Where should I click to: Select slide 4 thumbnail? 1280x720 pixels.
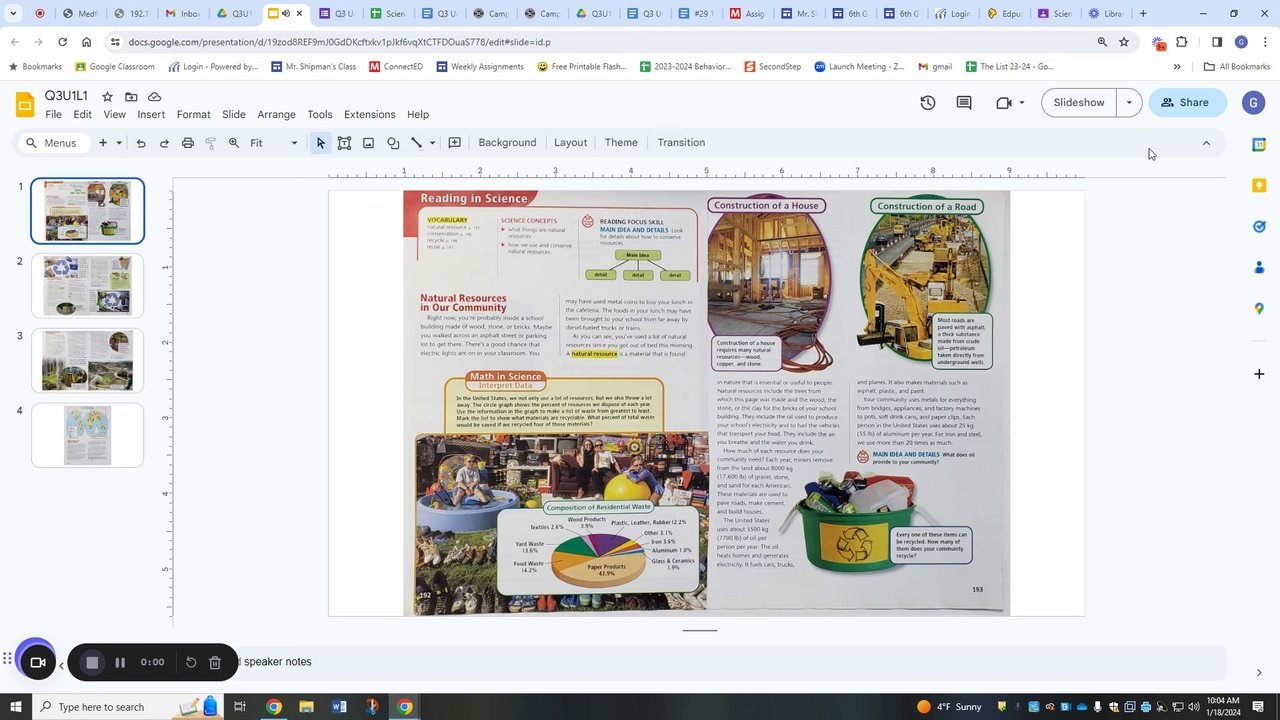coord(88,436)
